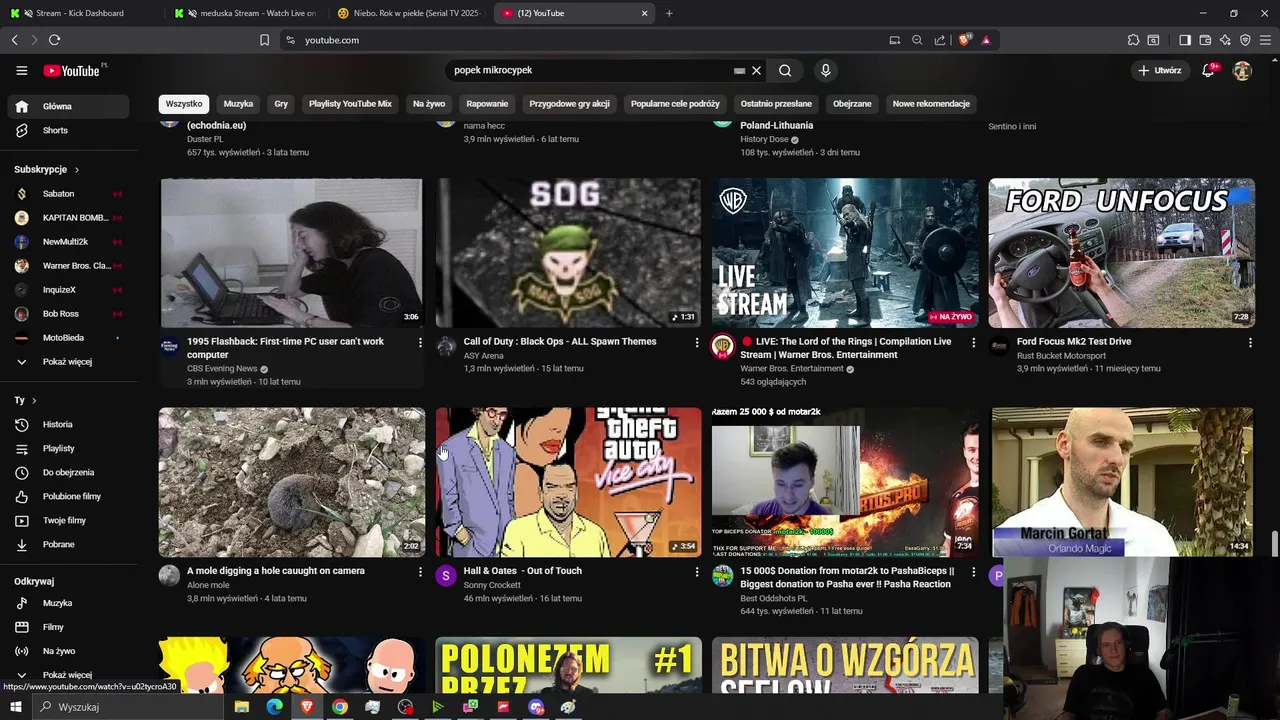1280x720 pixels.
Task: Open options menu for Ford Focus Mk2 video
Action: pyautogui.click(x=1250, y=343)
